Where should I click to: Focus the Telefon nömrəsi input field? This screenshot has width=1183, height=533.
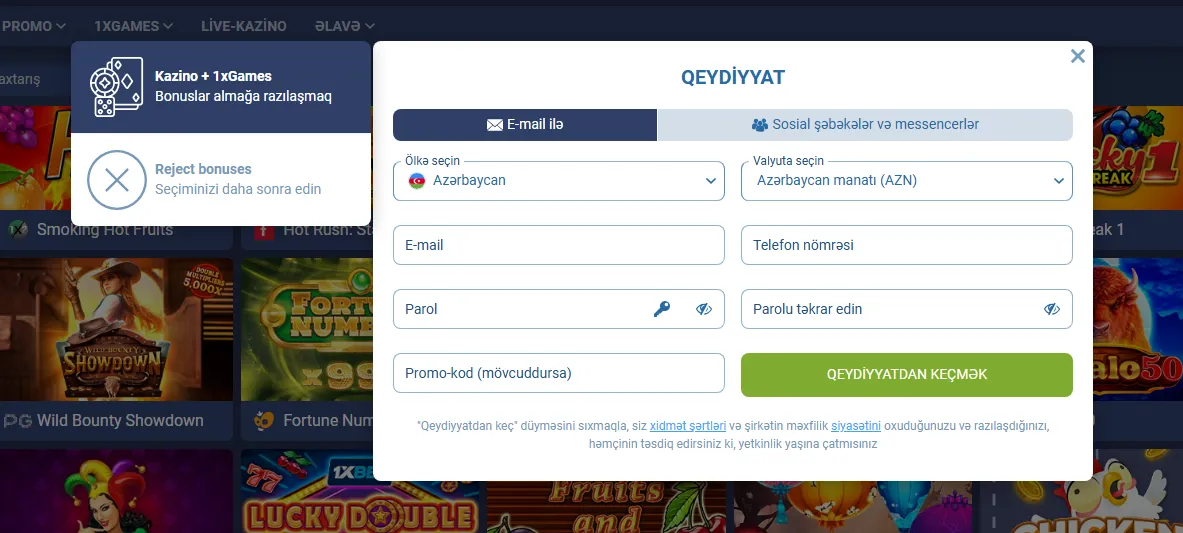[x=907, y=245]
